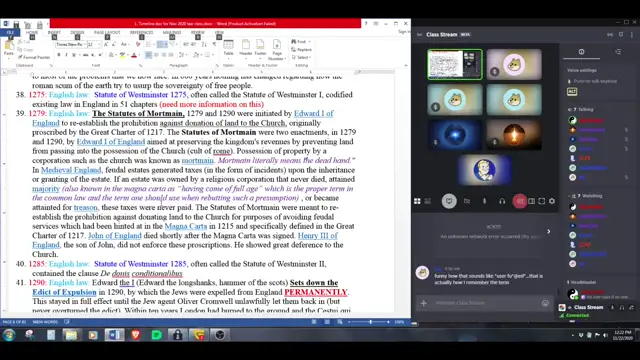Toggle Strikethrough formatting in the ribbon
The image size is (640, 360).
tap(85, 55)
